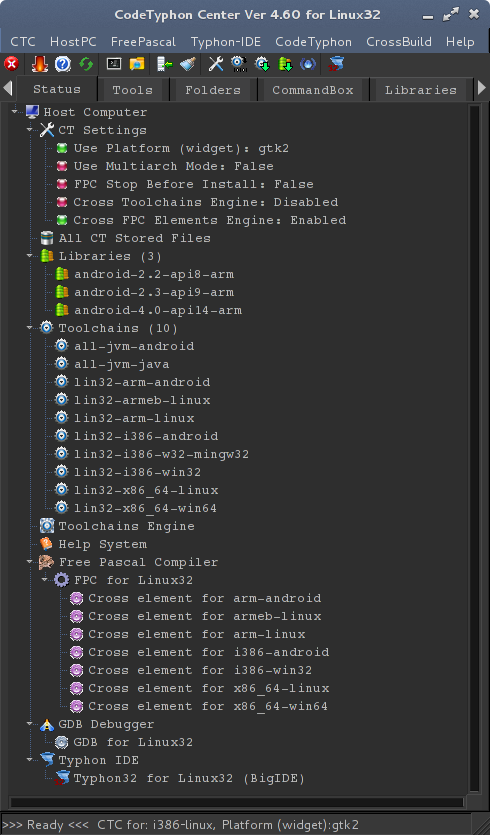Toggle Cross Toolchains Engine: Disabled indicator
Image resolution: width=490 pixels, height=835 pixels.
click(62, 202)
